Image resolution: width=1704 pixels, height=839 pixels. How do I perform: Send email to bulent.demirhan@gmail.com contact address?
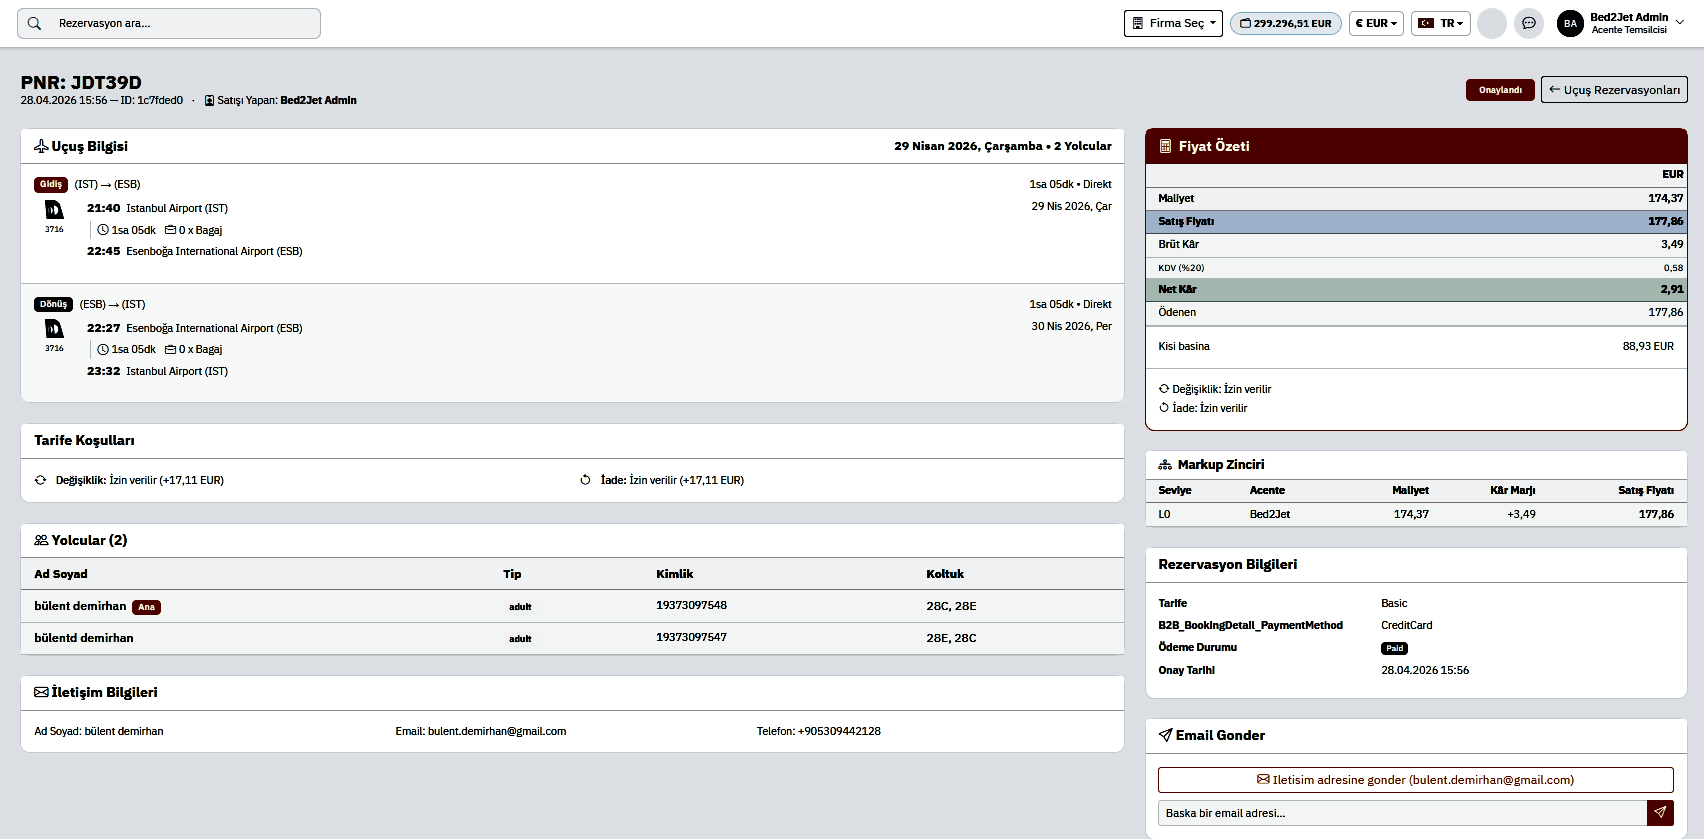pyautogui.click(x=1416, y=780)
